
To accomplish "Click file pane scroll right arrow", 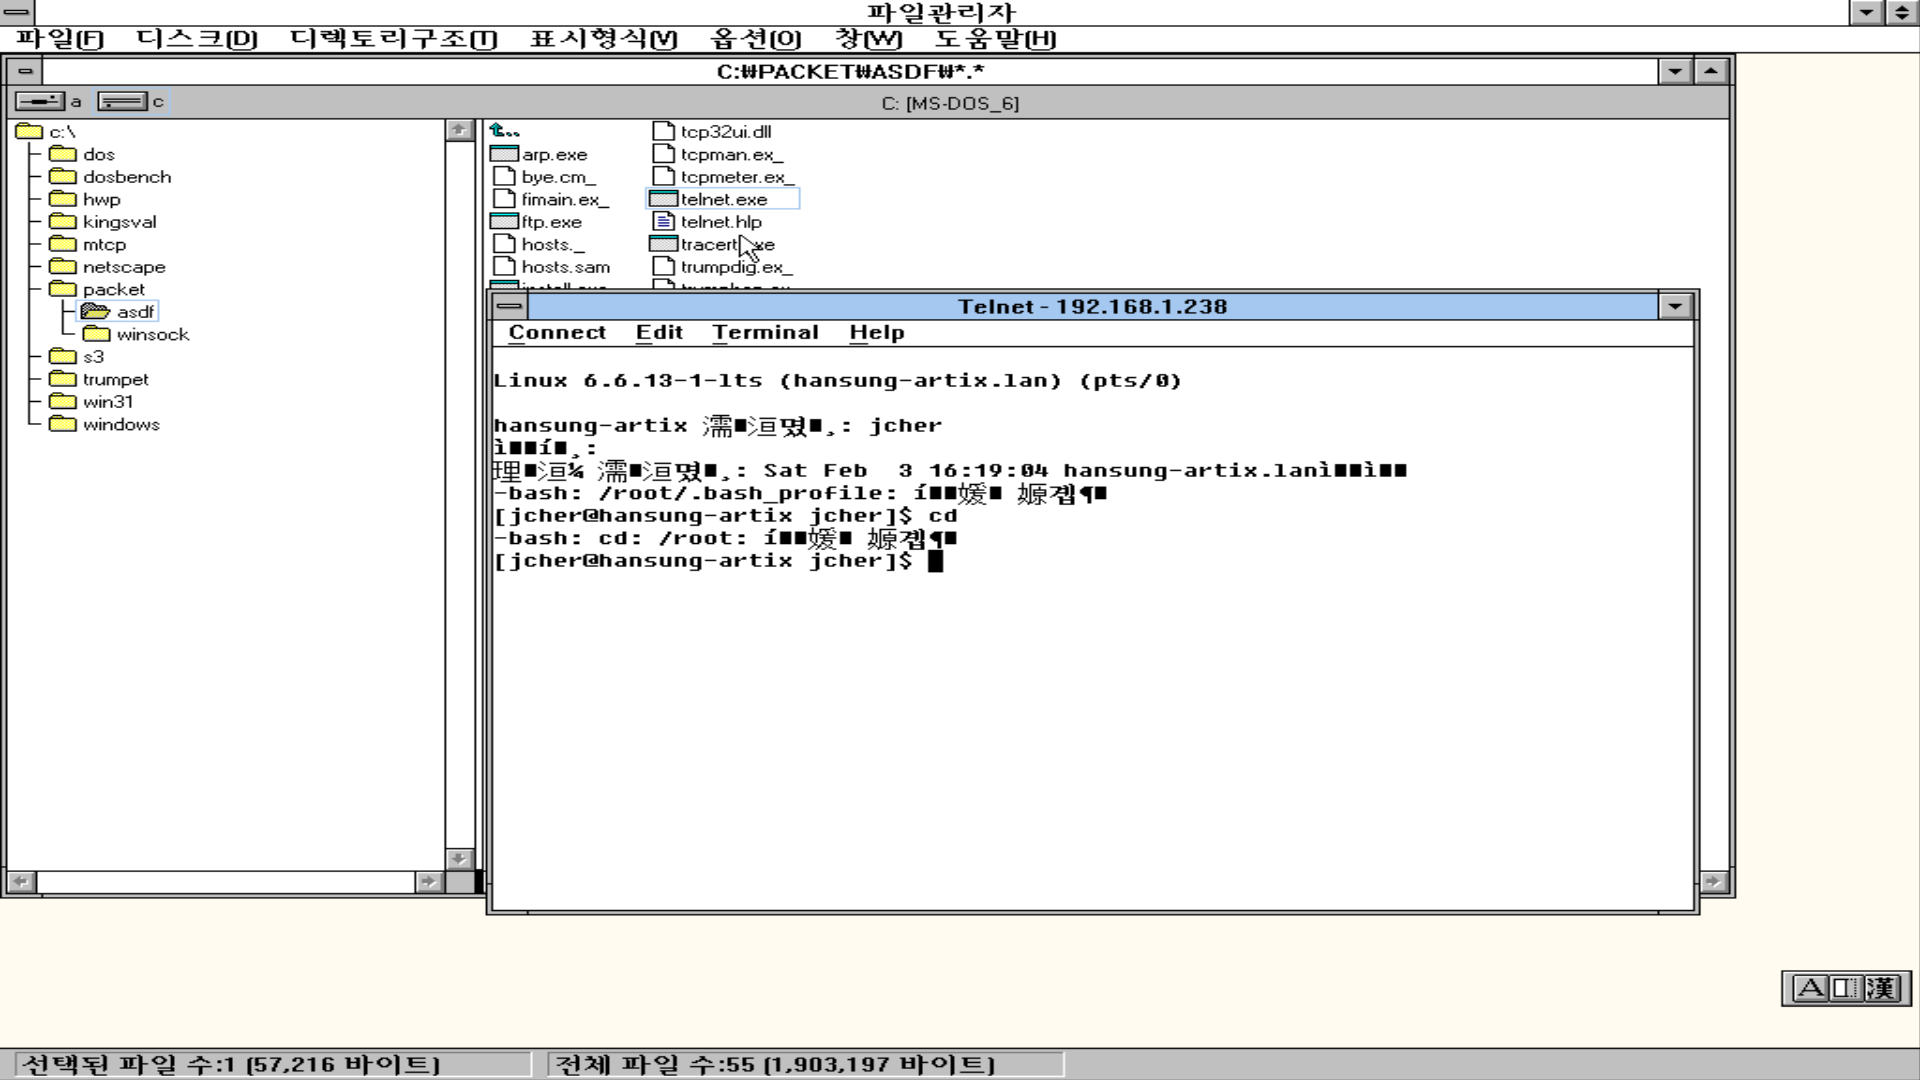I will pyautogui.click(x=1714, y=881).
